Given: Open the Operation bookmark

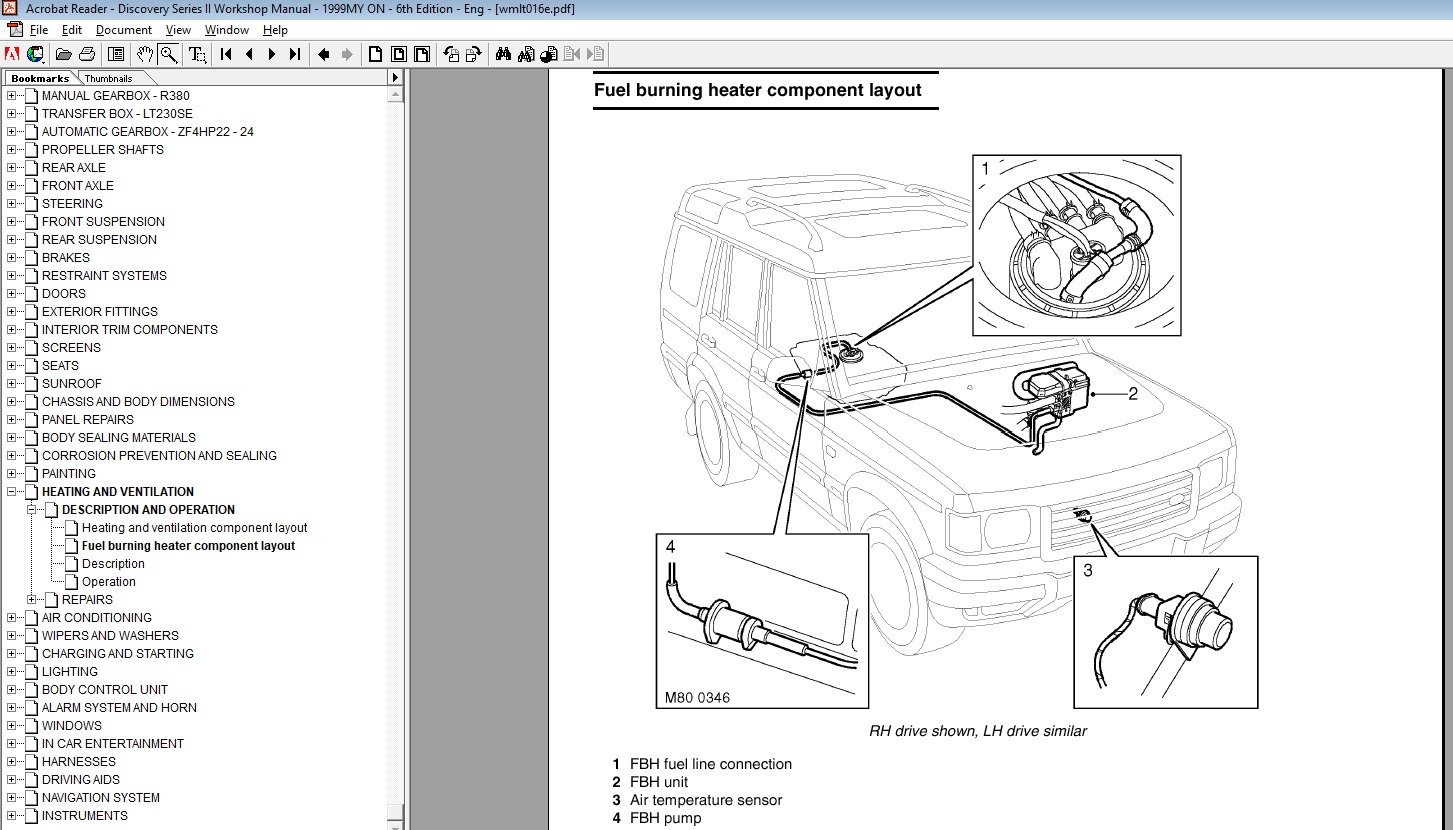Looking at the screenshot, I should point(108,582).
